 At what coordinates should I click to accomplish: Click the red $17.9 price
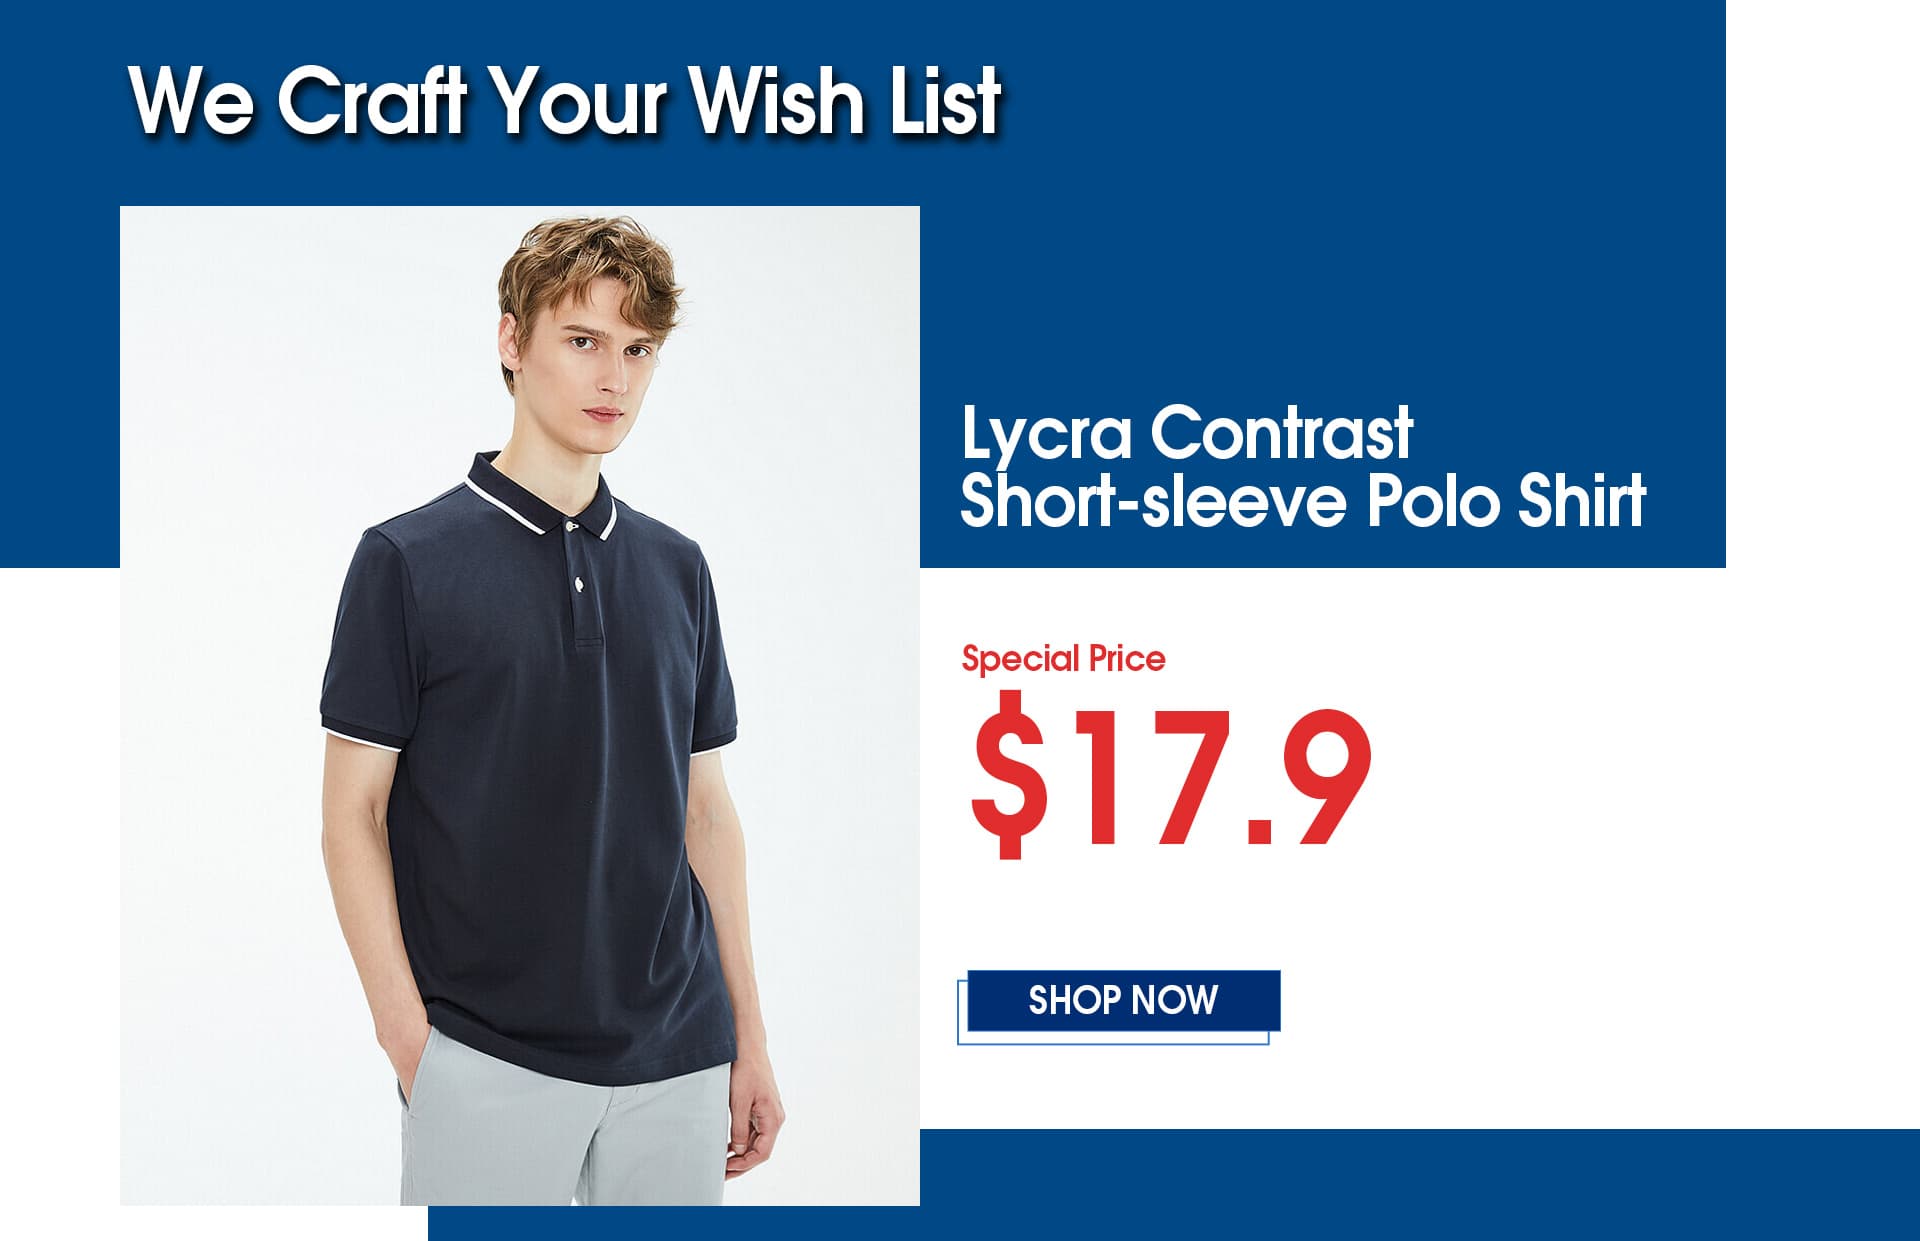tap(1171, 775)
